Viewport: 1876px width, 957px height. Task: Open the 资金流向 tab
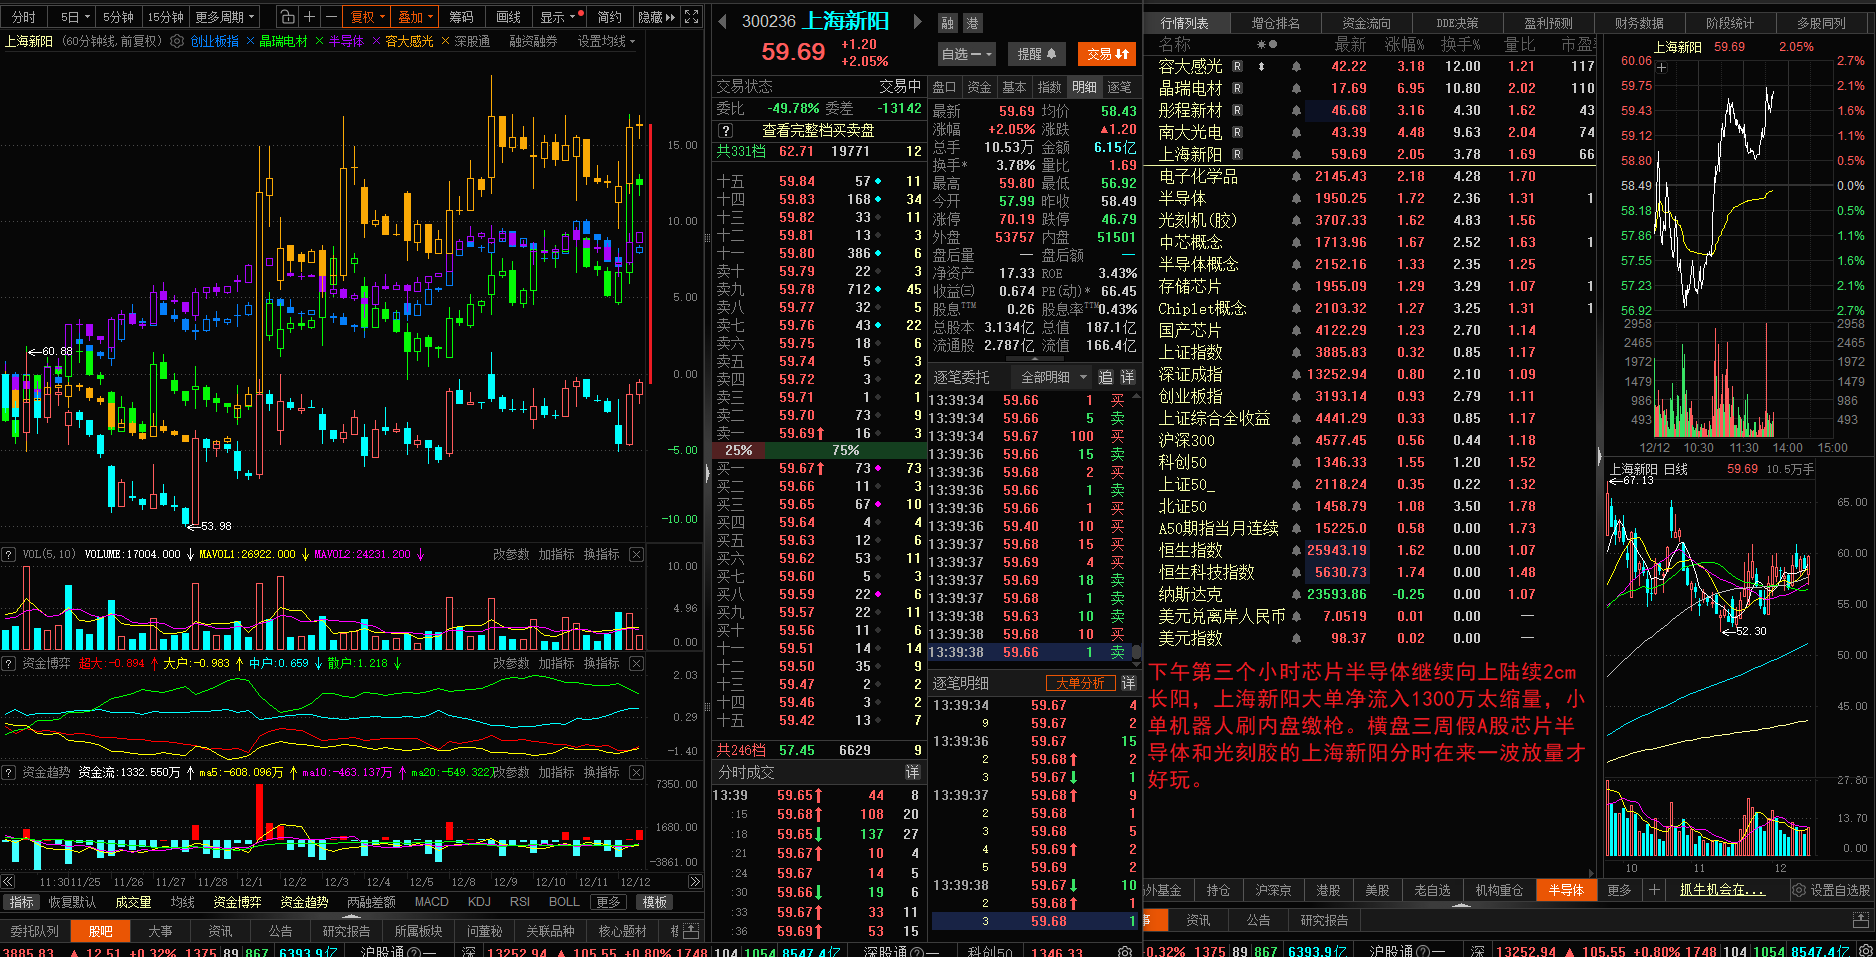coord(1366,23)
